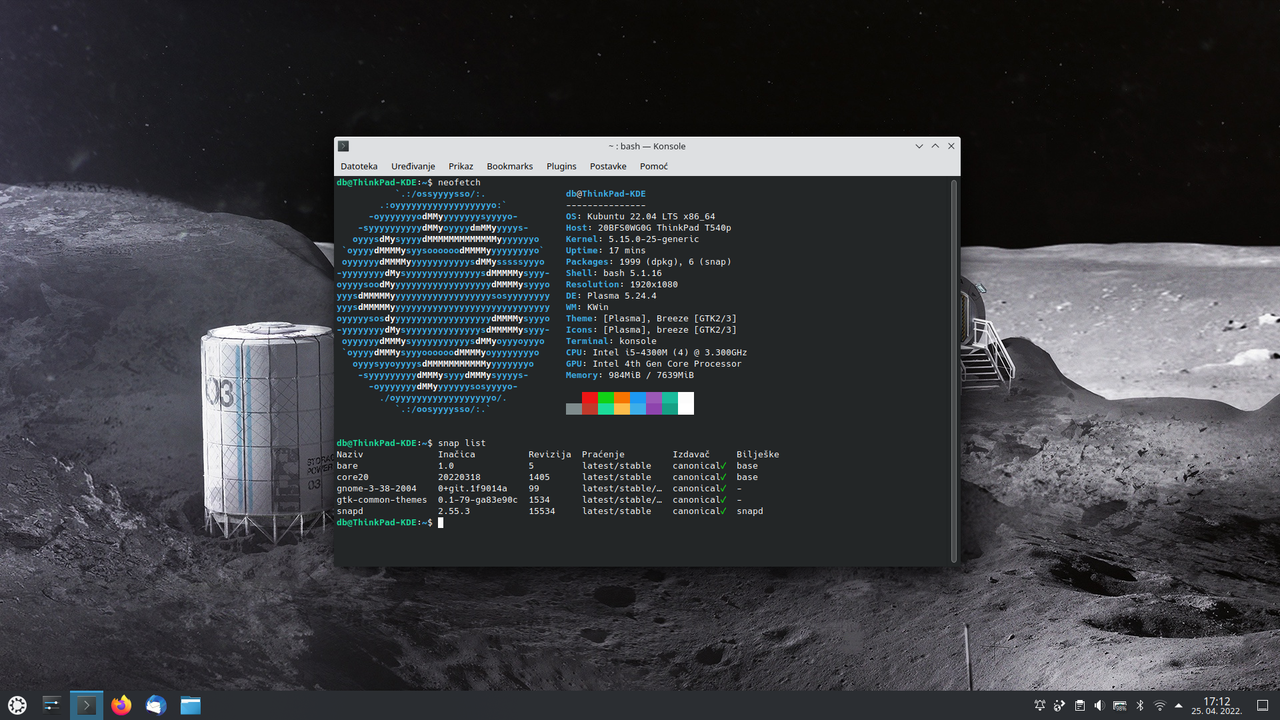Viewport: 1280px width, 720px height.
Task: Launch Thunderbird mail from the taskbar
Action: tap(155, 705)
